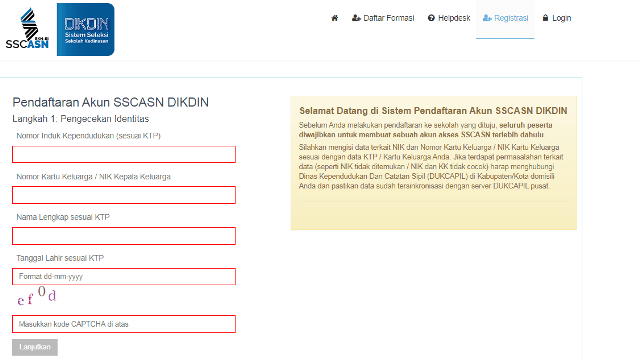
Task: Click paragraph starting Silahkan mengisi data terkait NIK
Action: (x=431, y=167)
